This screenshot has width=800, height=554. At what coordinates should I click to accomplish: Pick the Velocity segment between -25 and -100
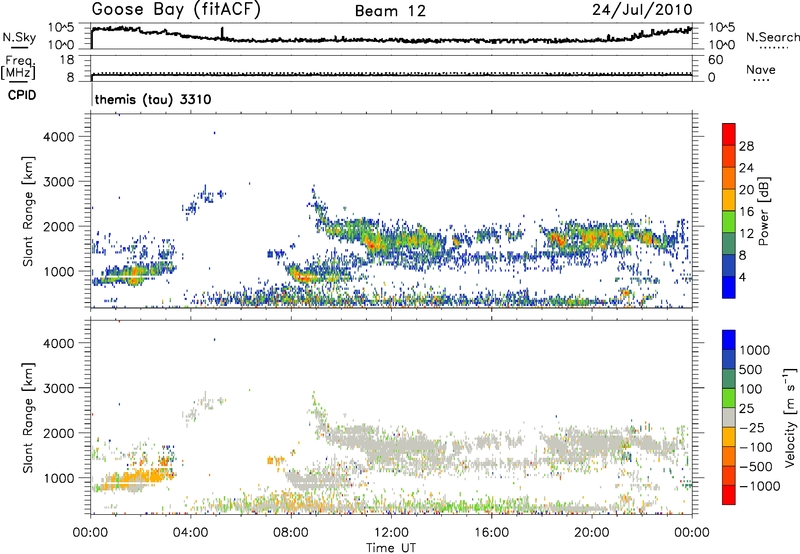729,437
